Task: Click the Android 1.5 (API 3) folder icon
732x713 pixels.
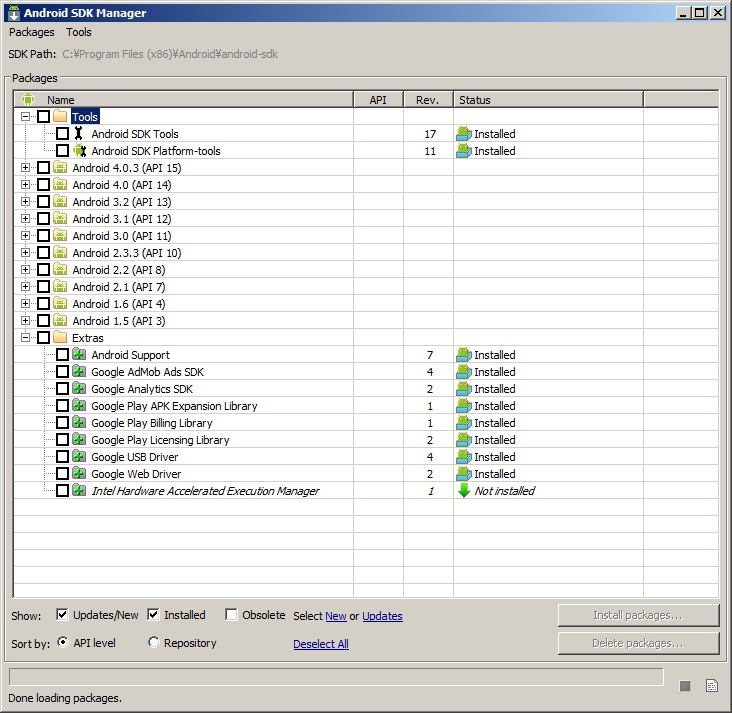Action: (60, 320)
